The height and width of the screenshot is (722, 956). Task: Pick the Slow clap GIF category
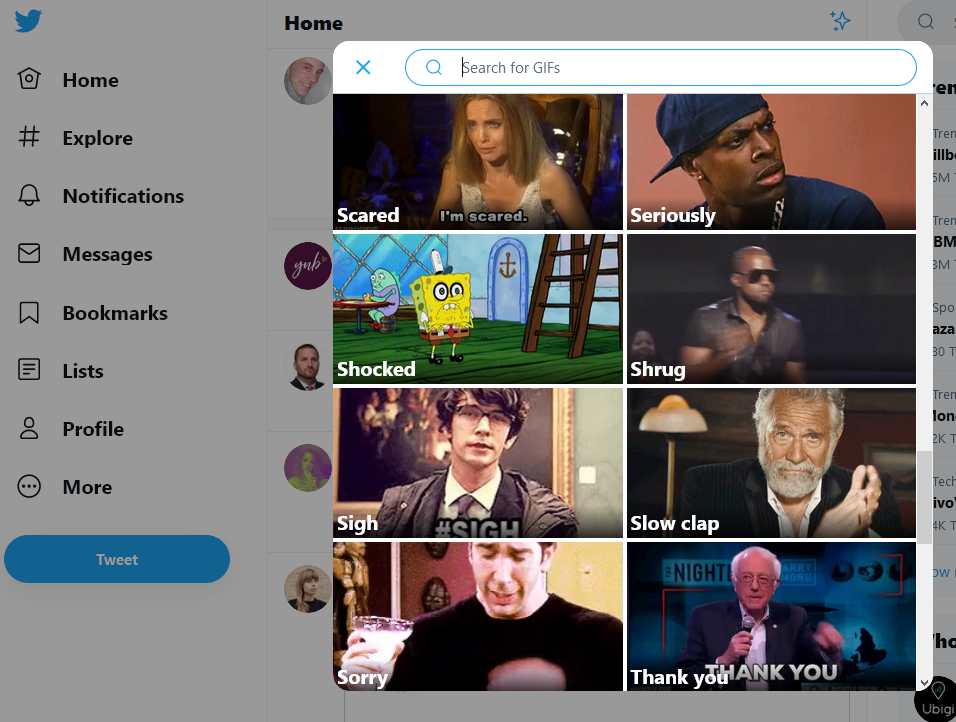(x=771, y=463)
